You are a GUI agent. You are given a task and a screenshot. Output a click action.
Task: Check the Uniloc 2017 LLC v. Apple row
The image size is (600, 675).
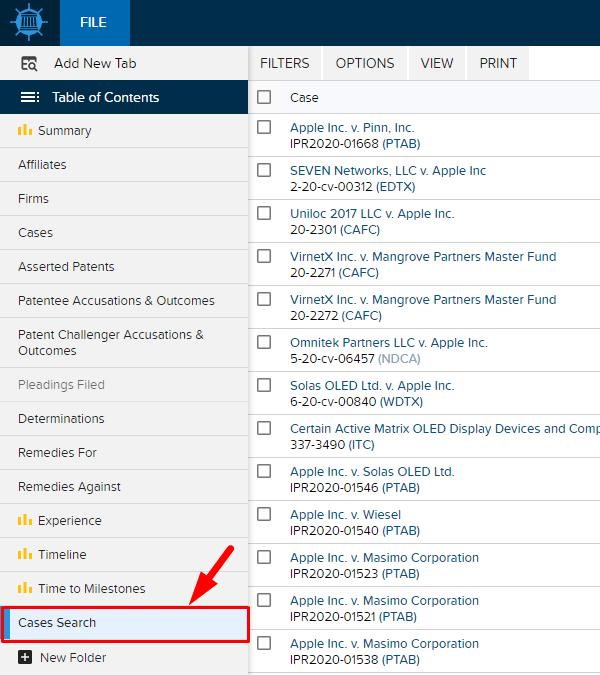click(x=264, y=213)
